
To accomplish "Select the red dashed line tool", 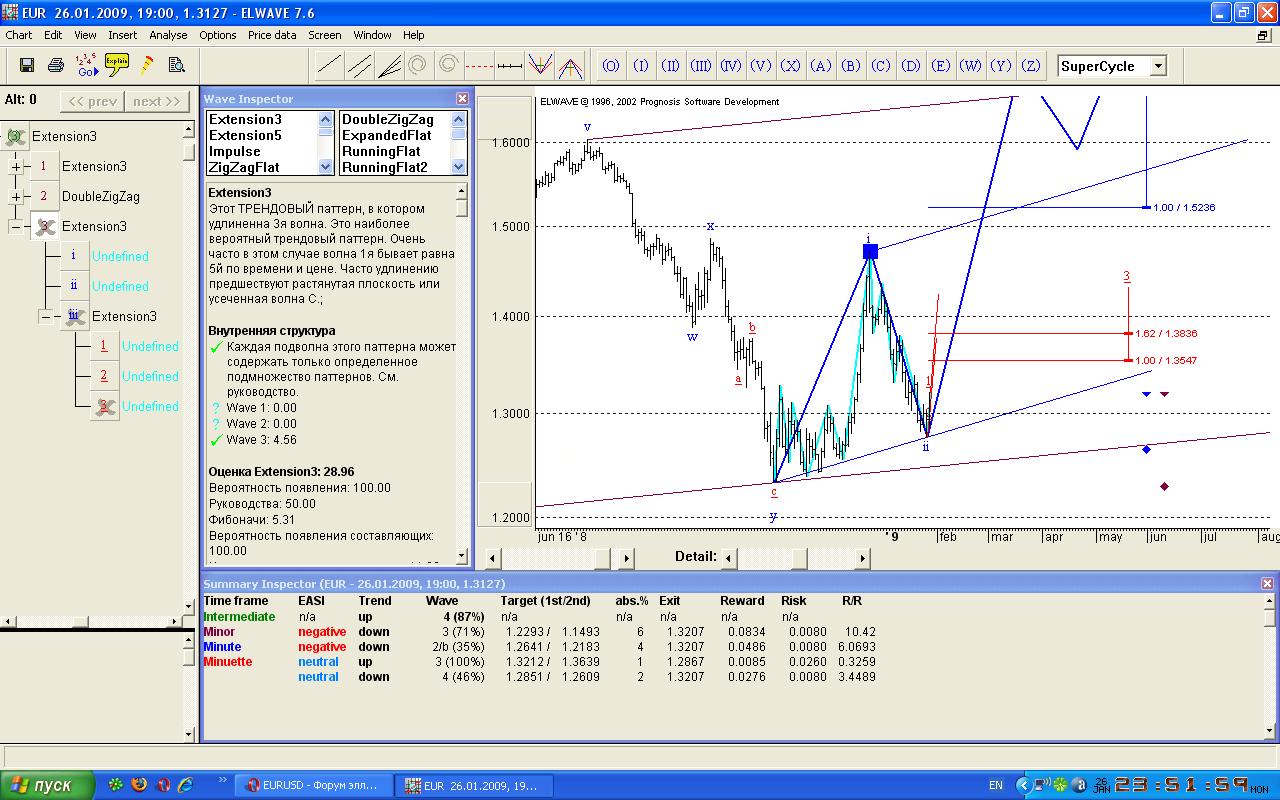I will point(479,65).
